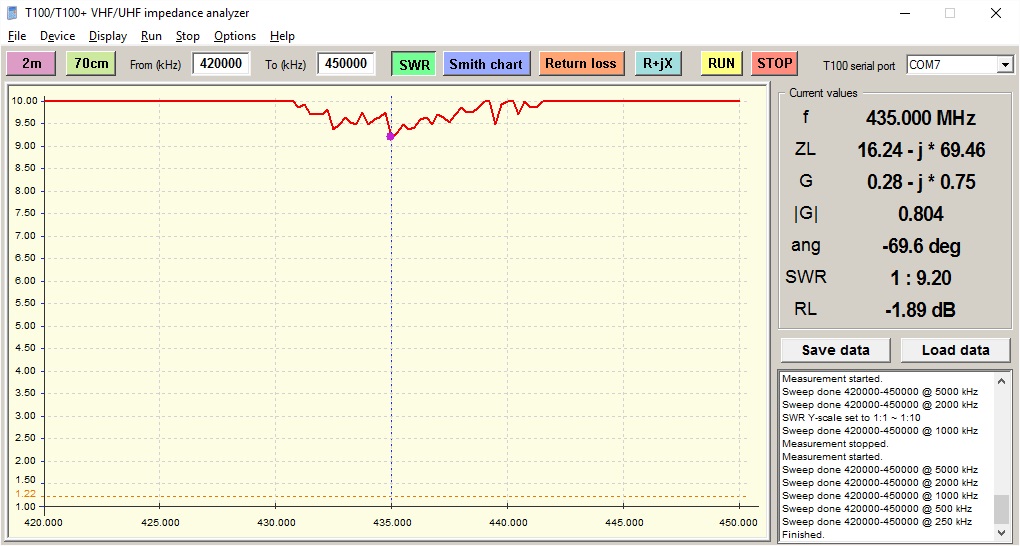Click the Load data button
The image size is (1020, 546).
tap(955, 350)
